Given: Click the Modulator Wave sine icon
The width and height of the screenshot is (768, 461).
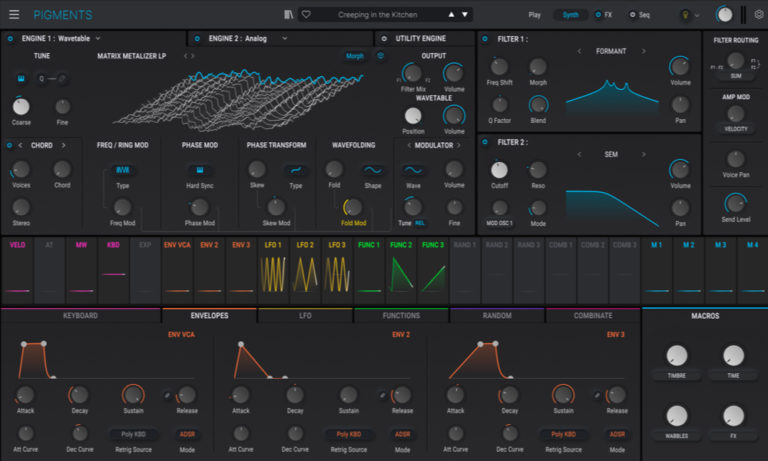Looking at the screenshot, I should click(411, 170).
